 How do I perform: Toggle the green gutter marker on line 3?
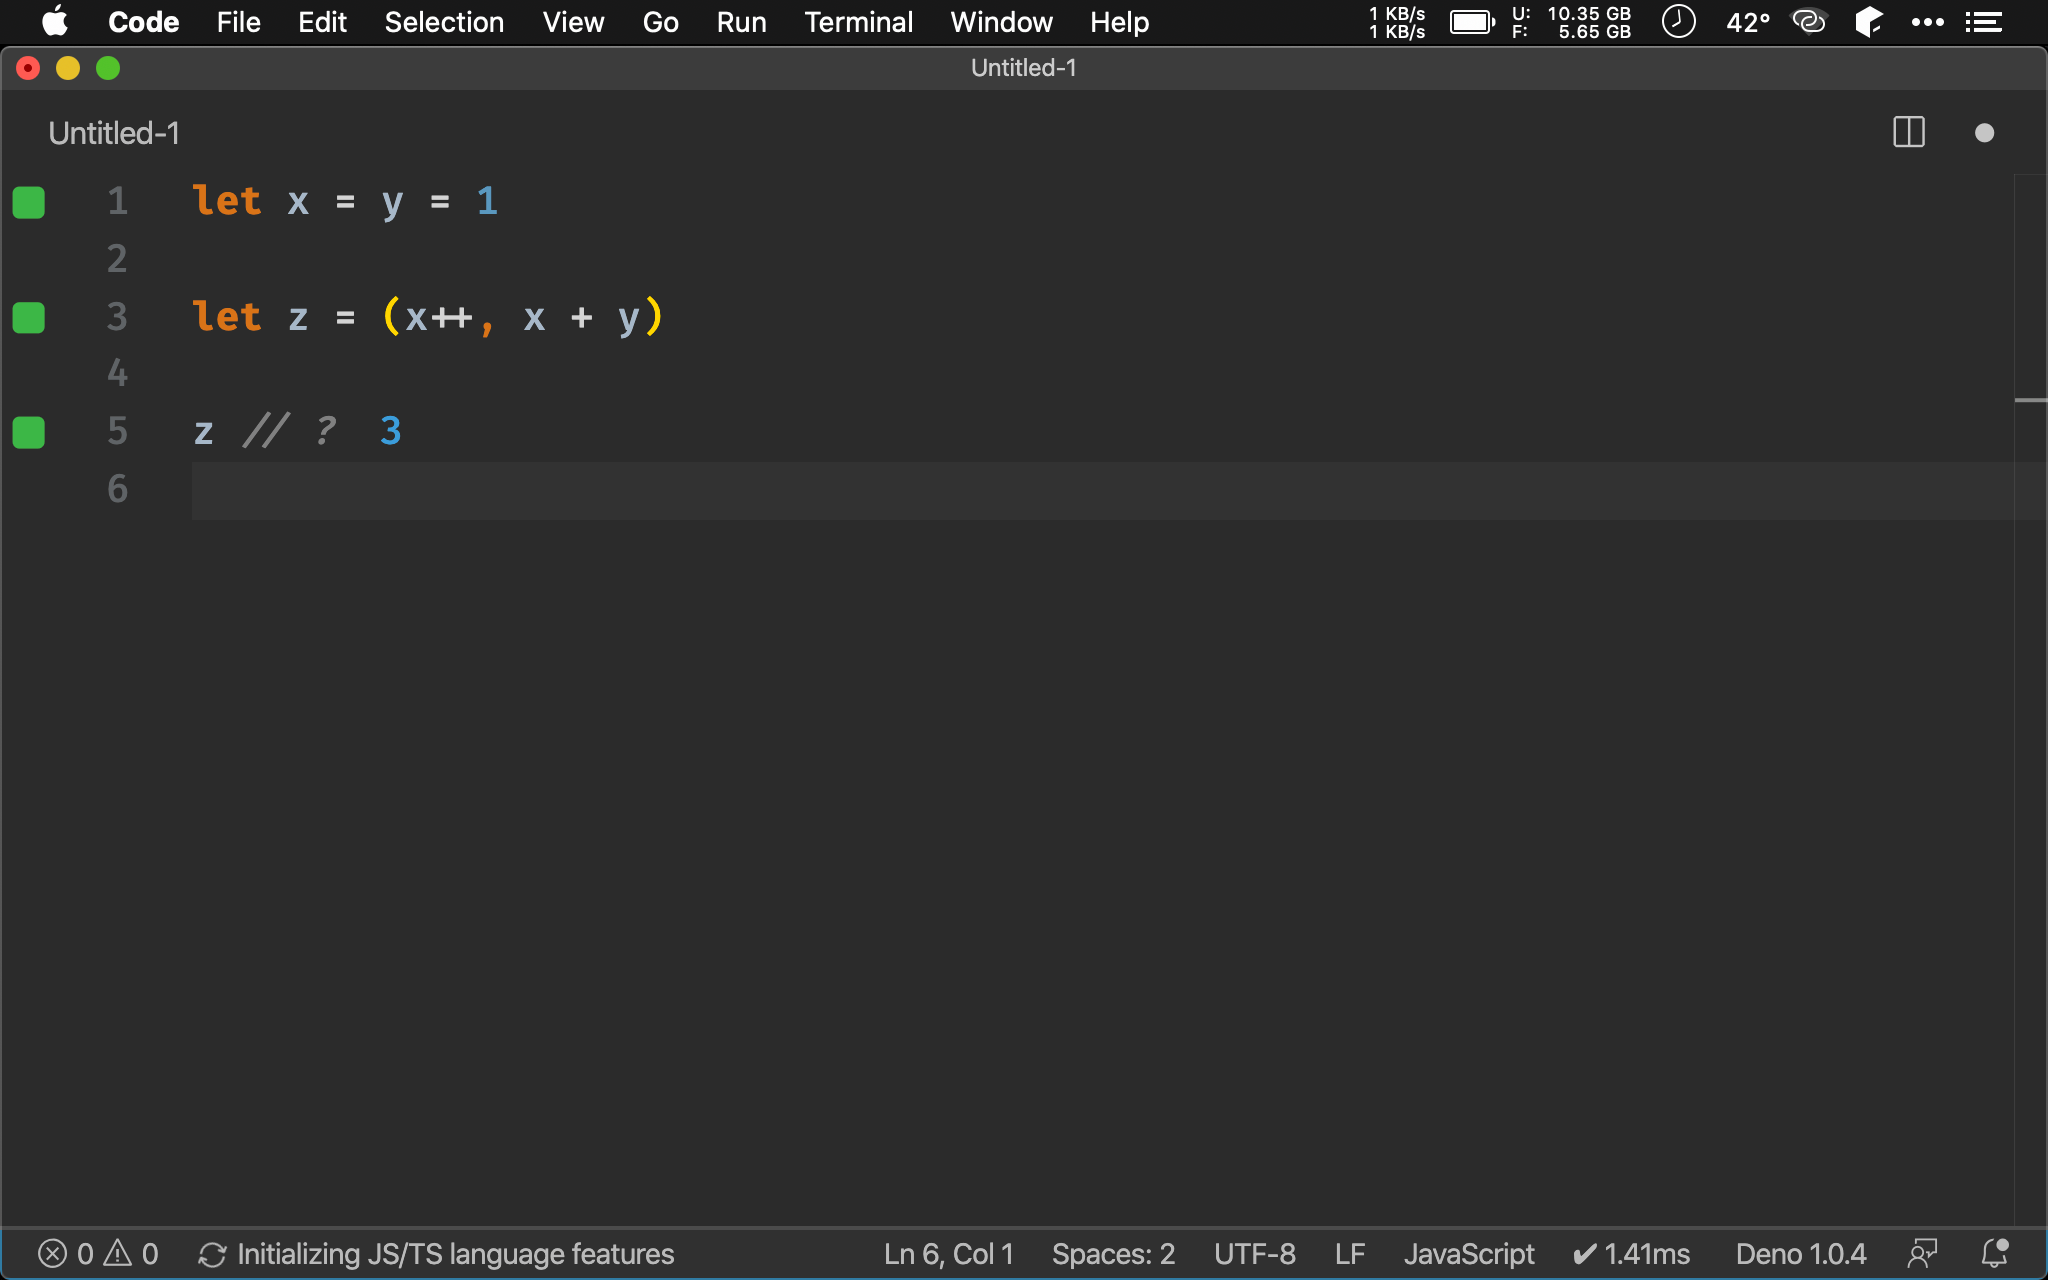[x=29, y=317]
